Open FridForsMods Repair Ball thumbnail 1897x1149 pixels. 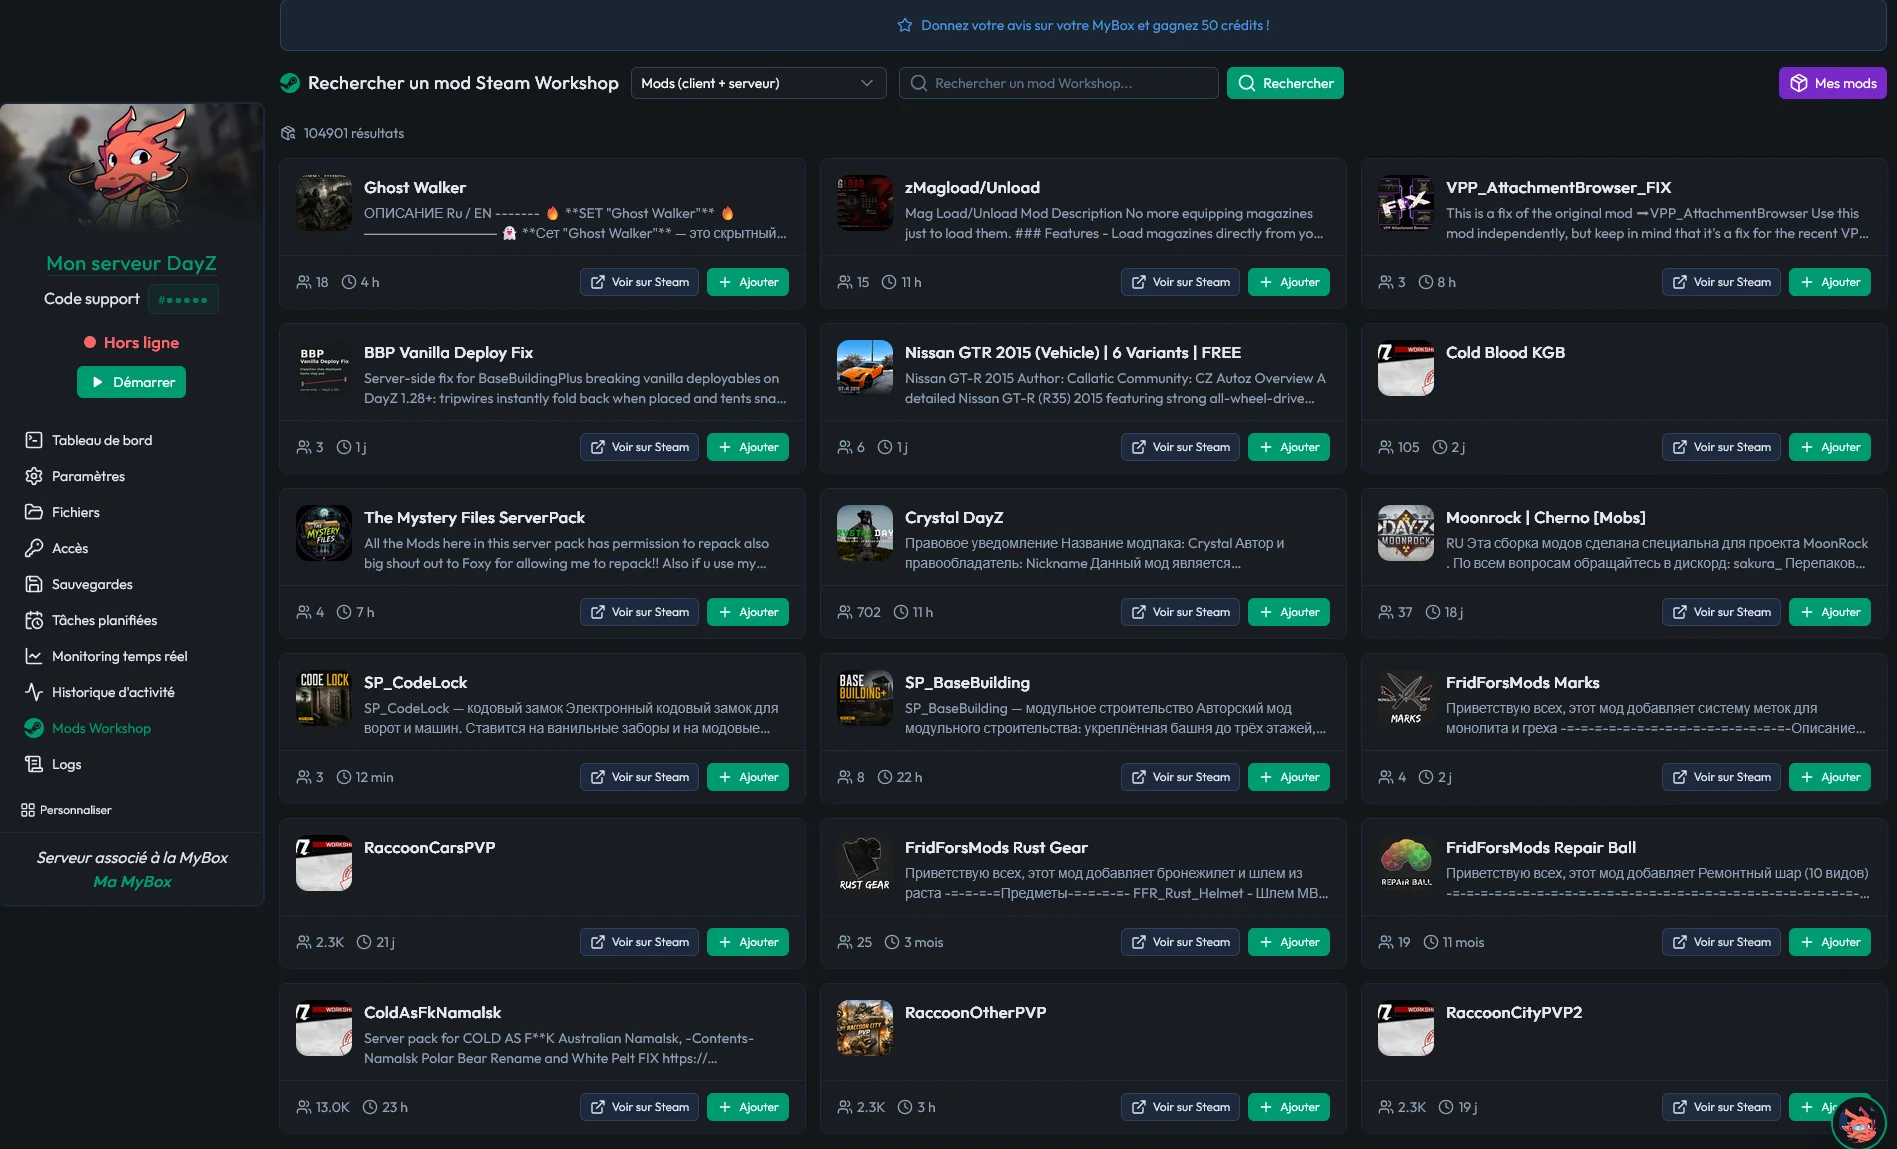click(1406, 863)
